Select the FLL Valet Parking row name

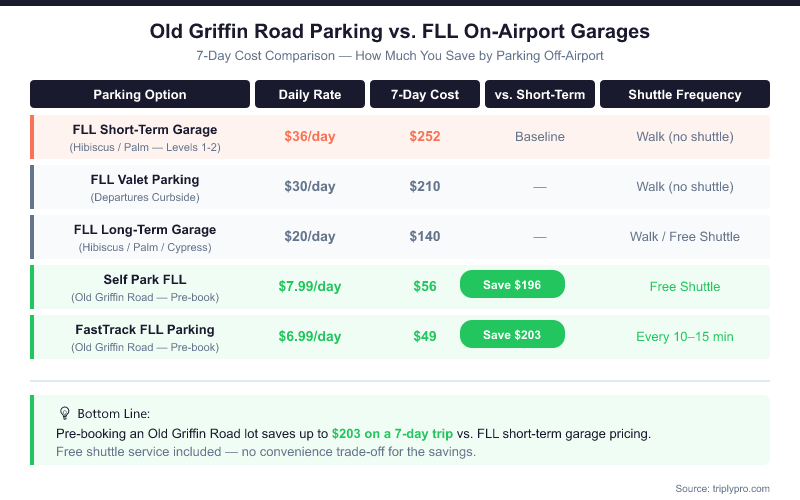pyautogui.click(x=145, y=180)
